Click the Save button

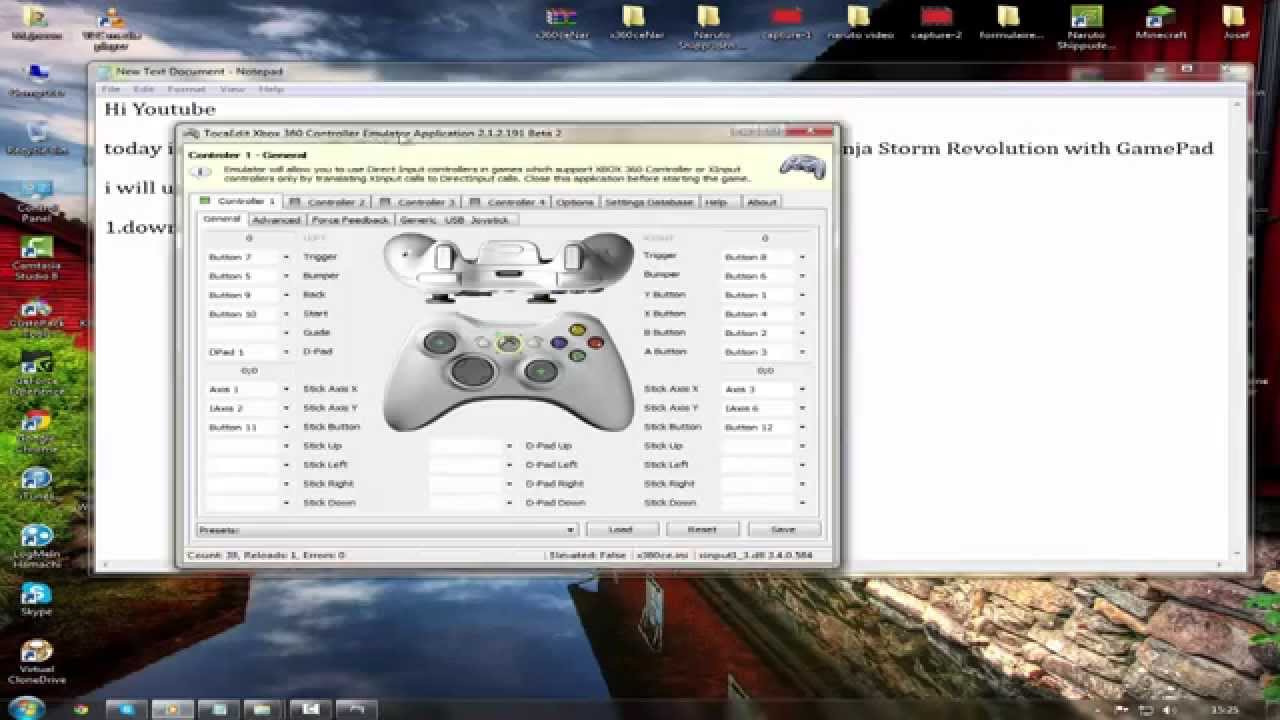pyautogui.click(x=783, y=530)
